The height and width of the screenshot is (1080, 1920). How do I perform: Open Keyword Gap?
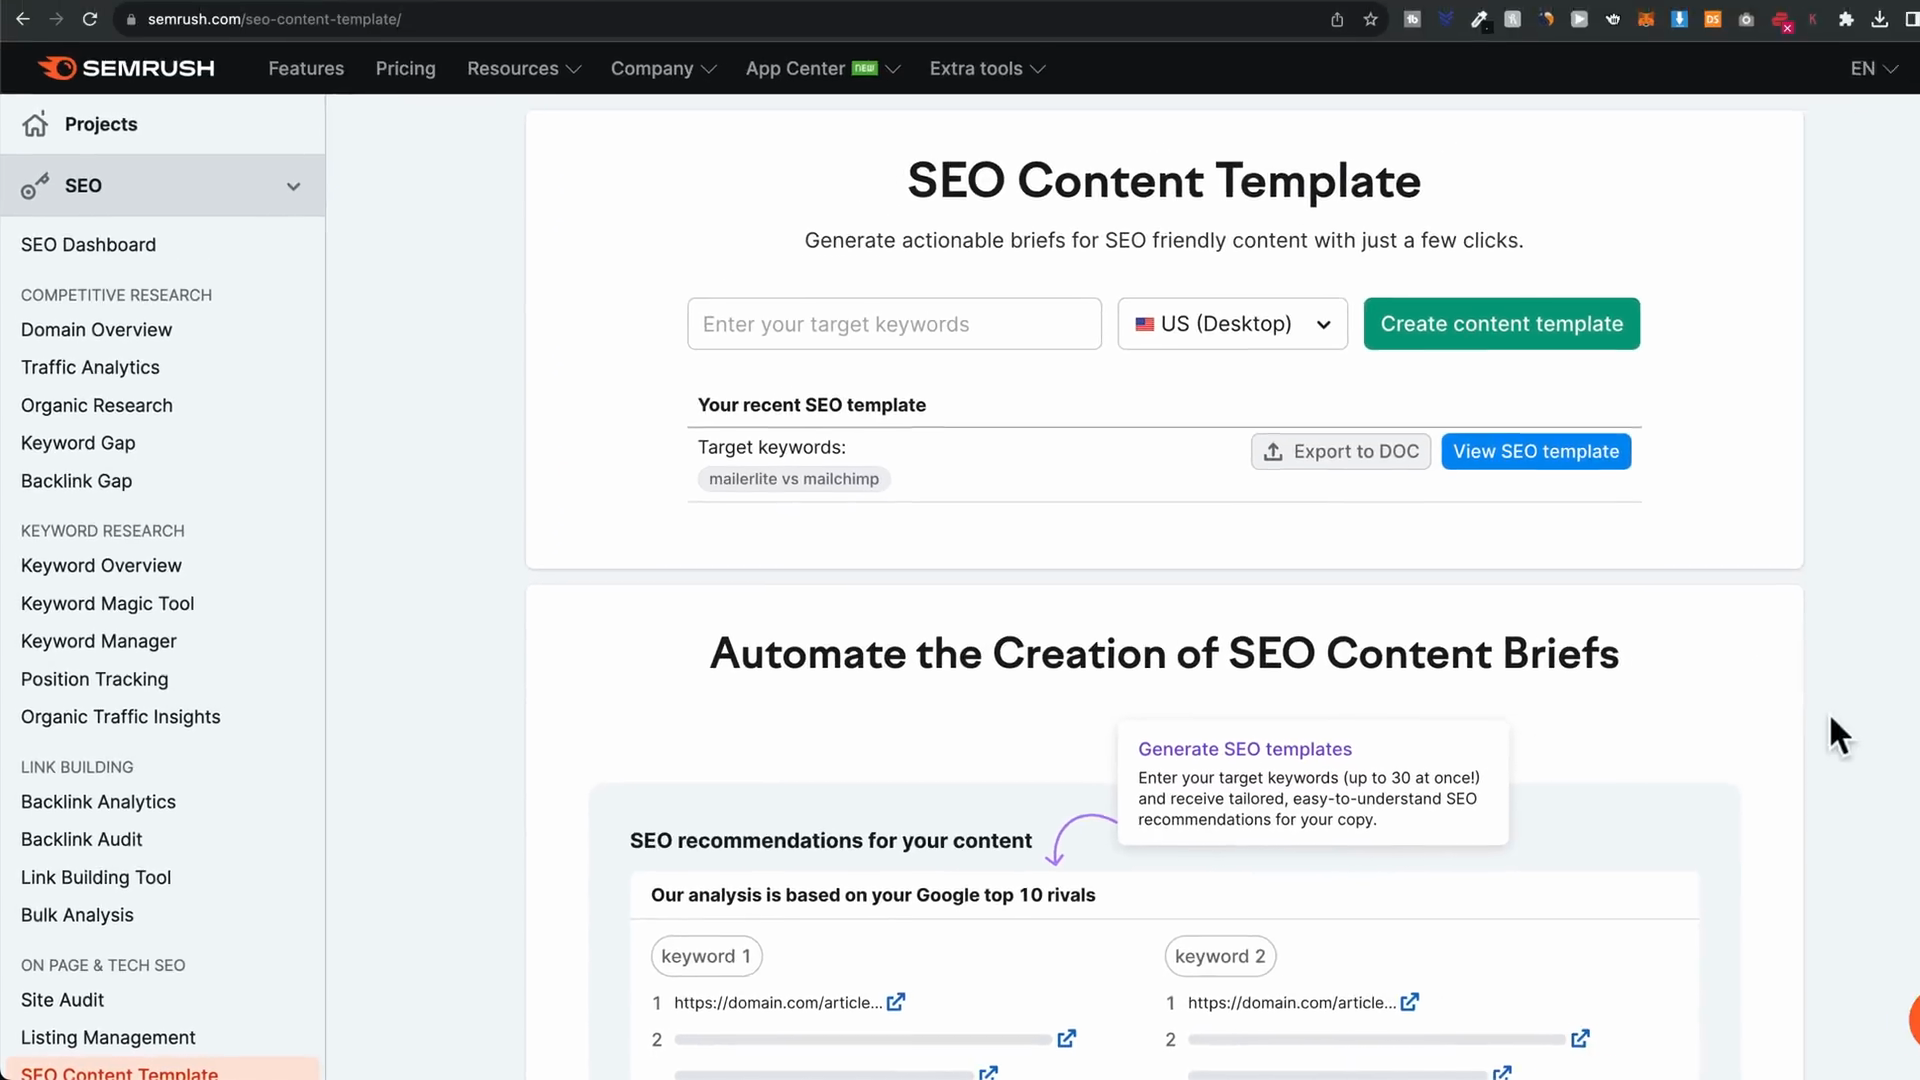(78, 443)
